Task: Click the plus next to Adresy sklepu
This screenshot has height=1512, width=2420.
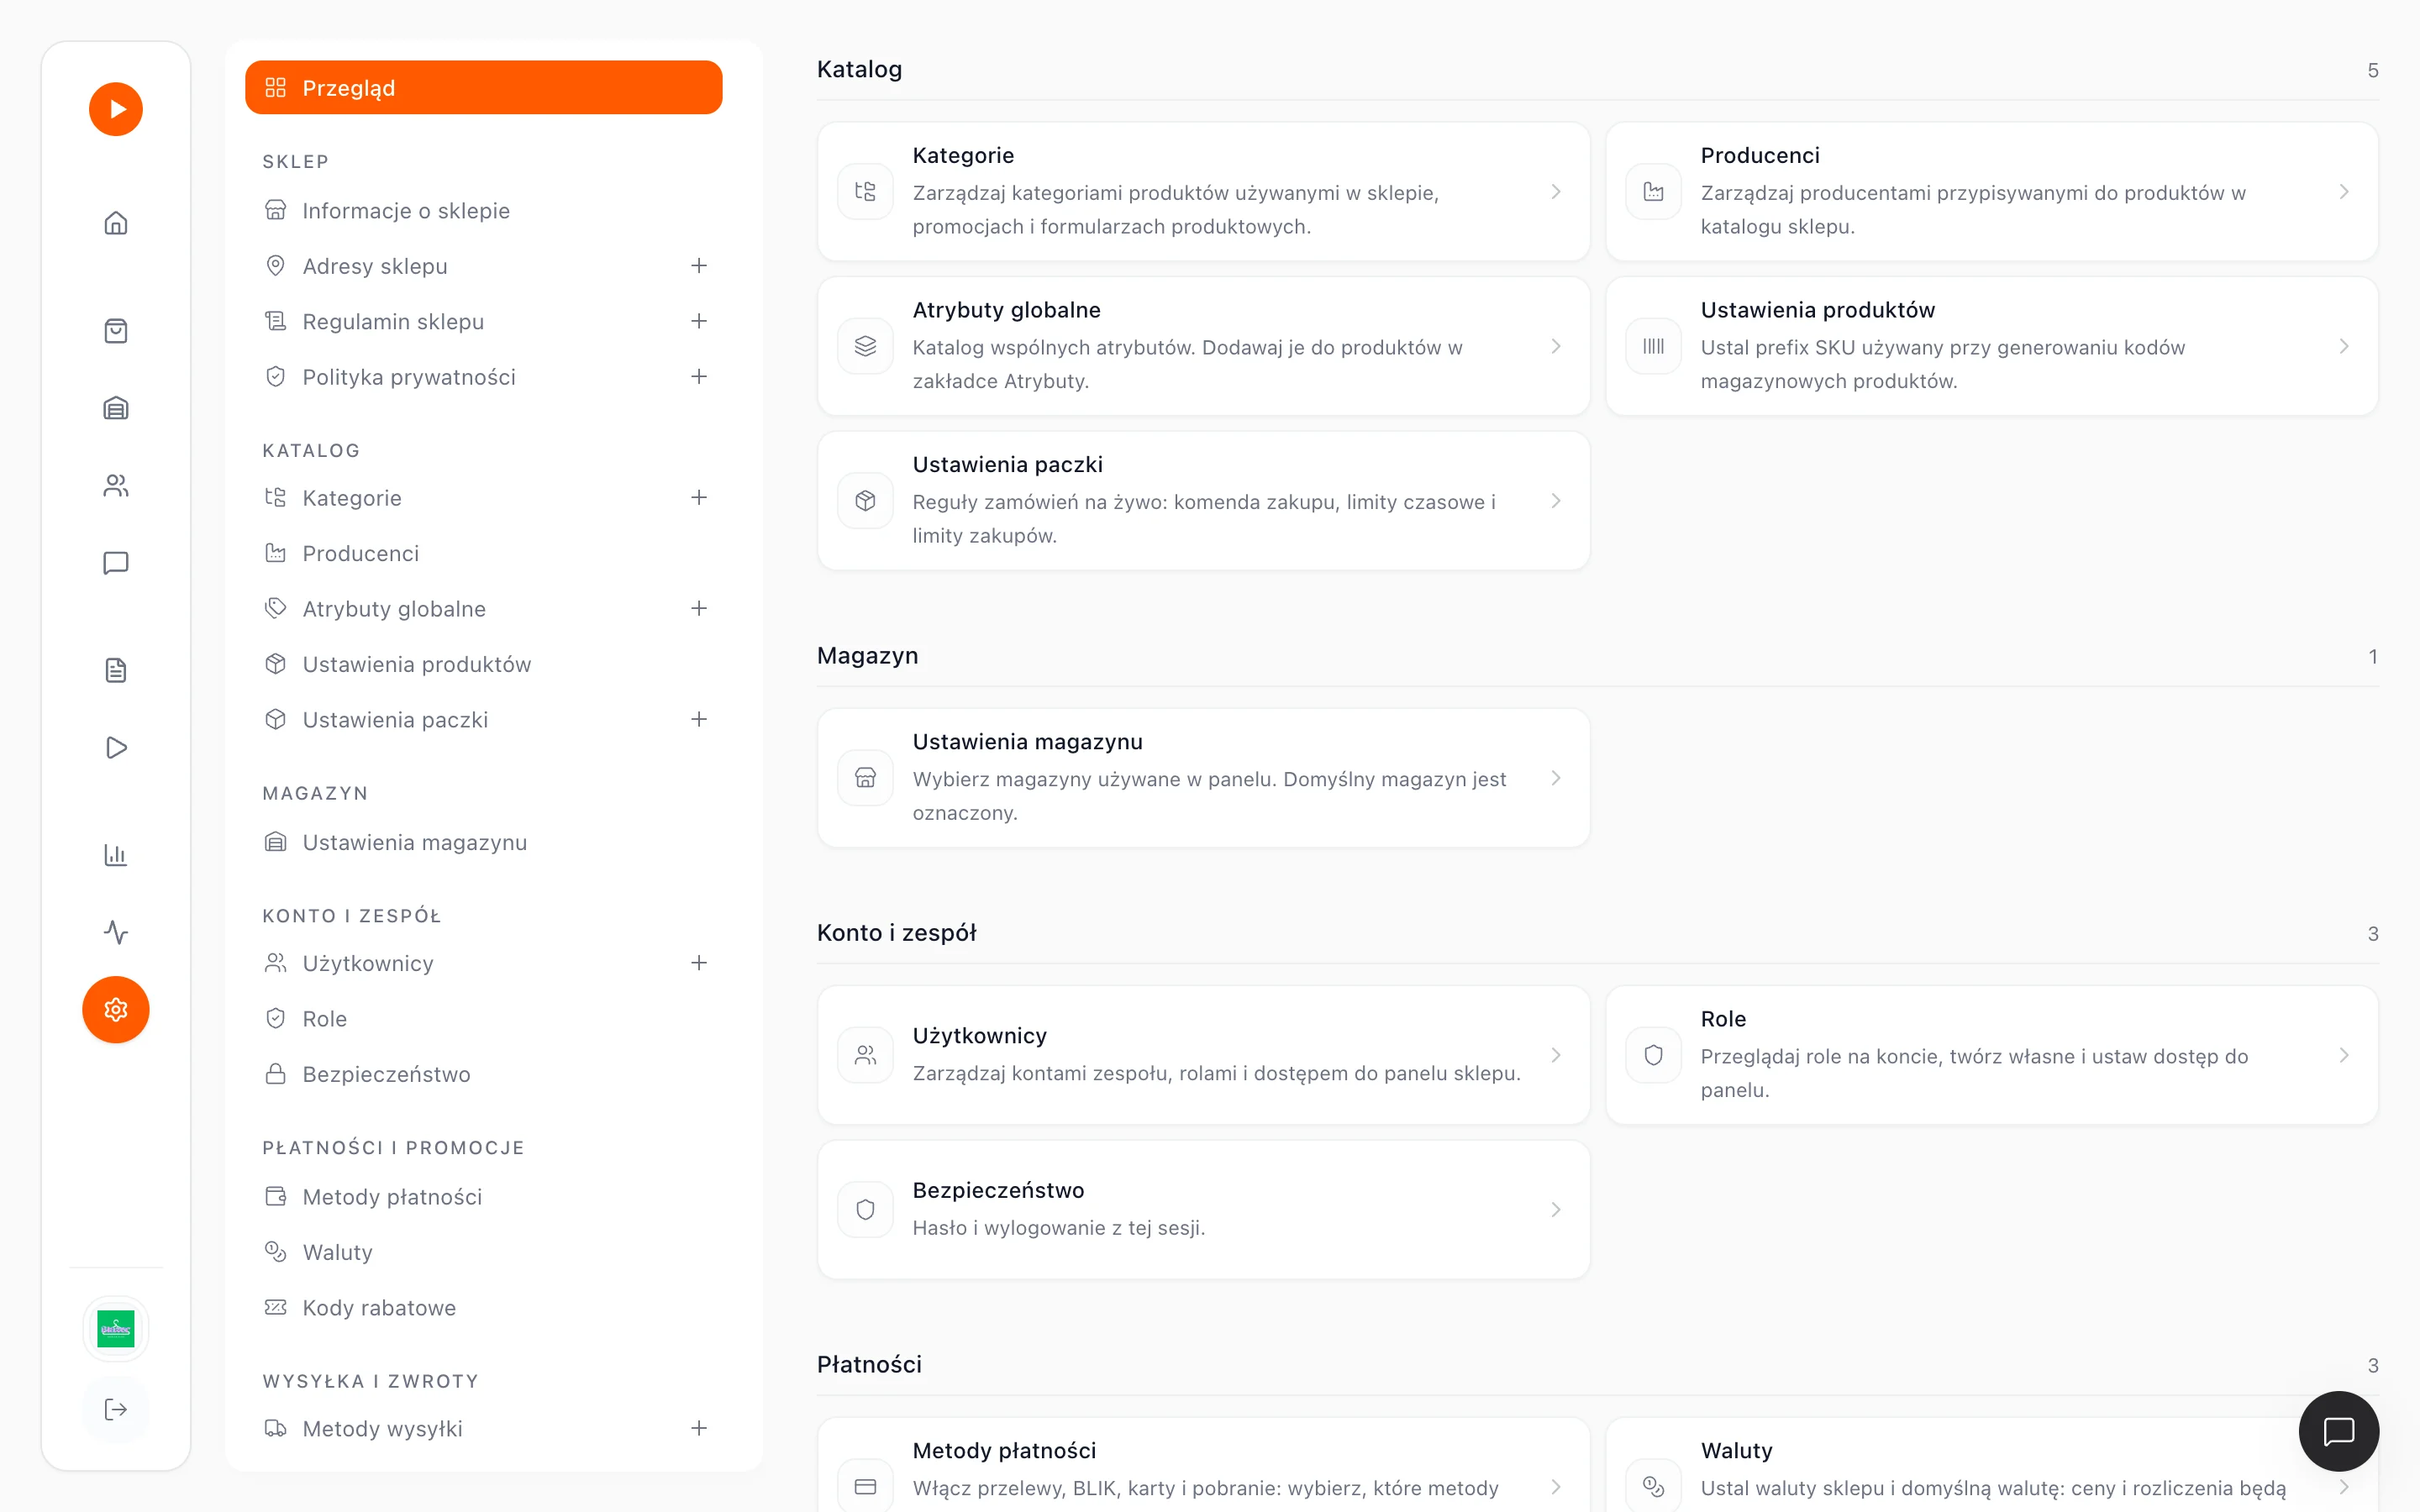Action: pyautogui.click(x=699, y=266)
